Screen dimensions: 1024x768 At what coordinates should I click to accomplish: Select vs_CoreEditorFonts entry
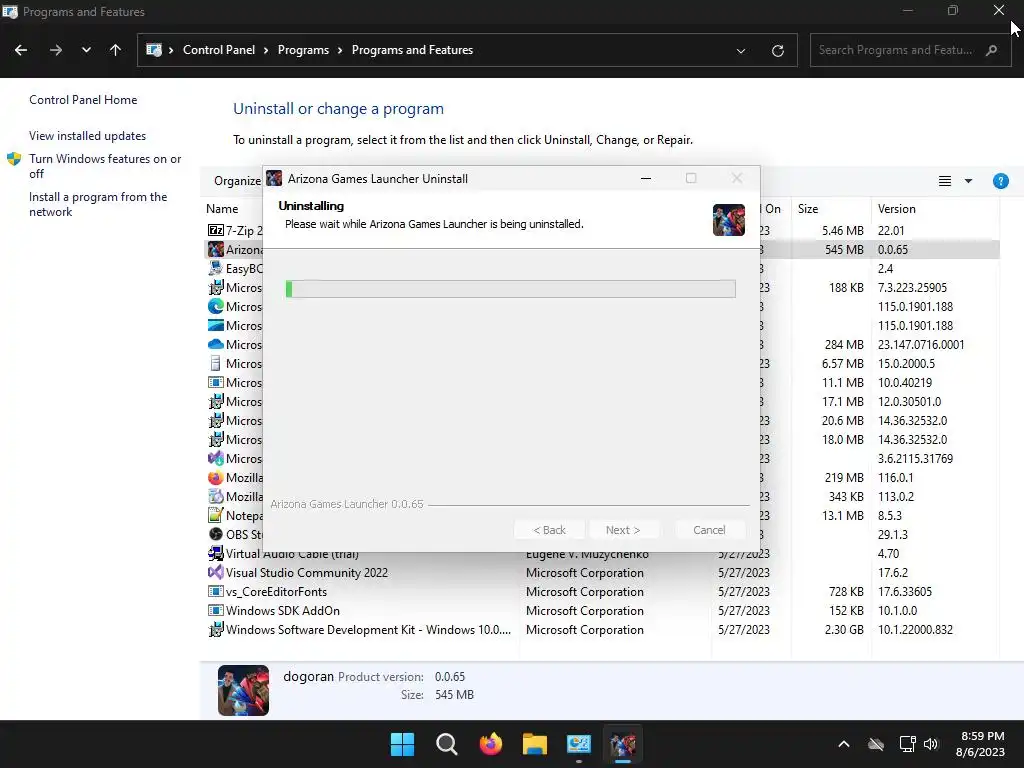(x=276, y=592)
